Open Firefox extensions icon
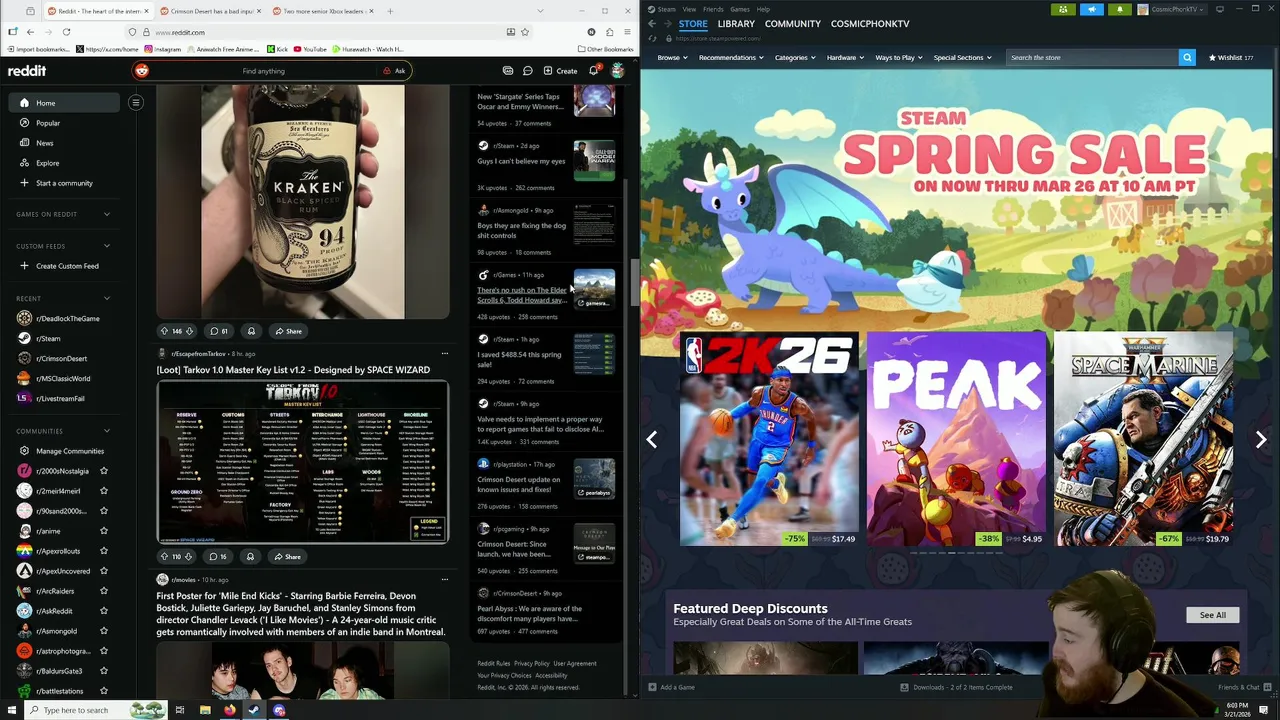The height and width of the screenshot is (720, 1280). 609,32
